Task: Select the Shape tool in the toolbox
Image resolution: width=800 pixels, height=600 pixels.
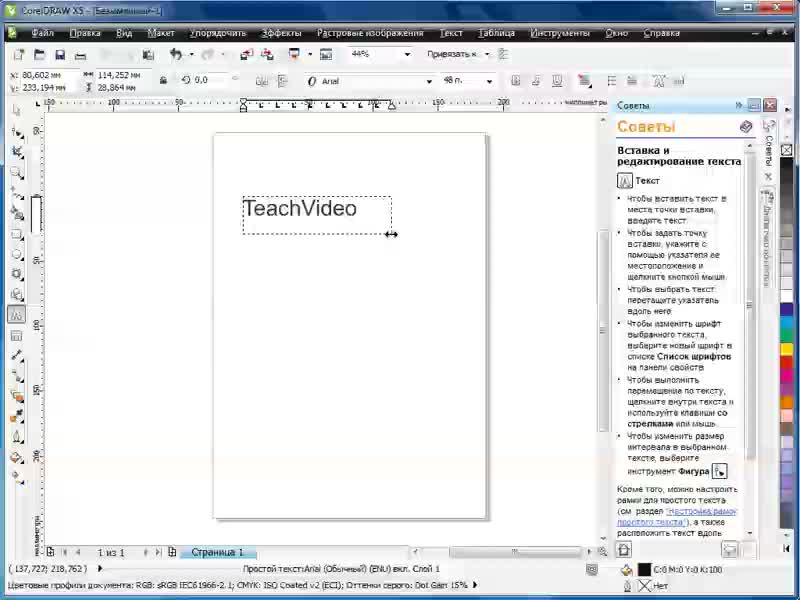Action: [x=17, y=132]
